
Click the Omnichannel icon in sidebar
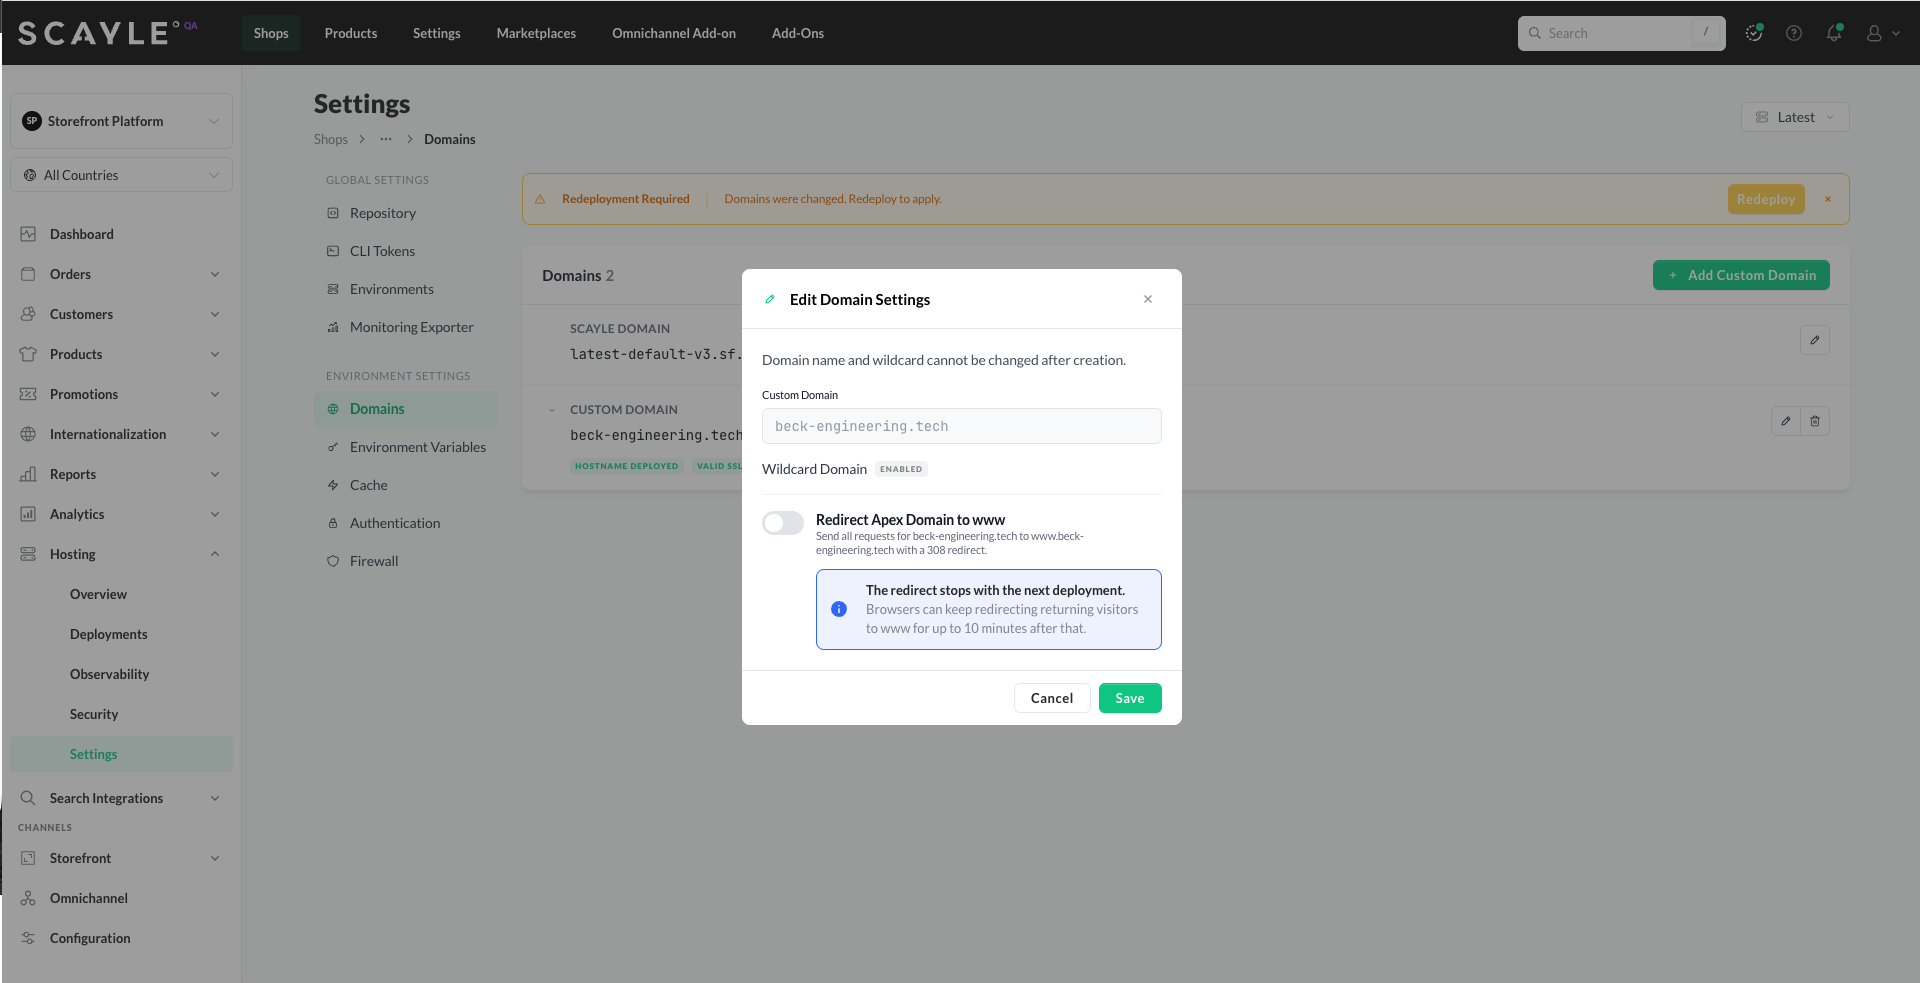[28, 898]
